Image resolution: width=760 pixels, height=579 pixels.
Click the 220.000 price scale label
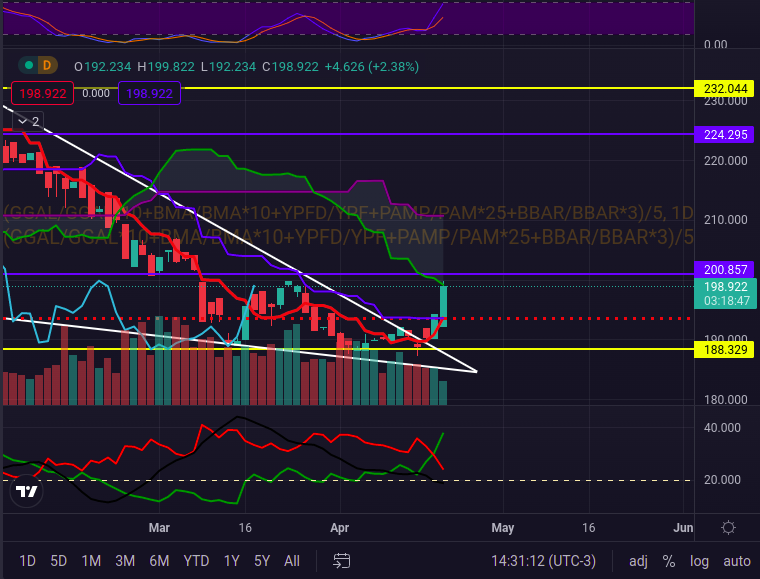tap(726, 161)
